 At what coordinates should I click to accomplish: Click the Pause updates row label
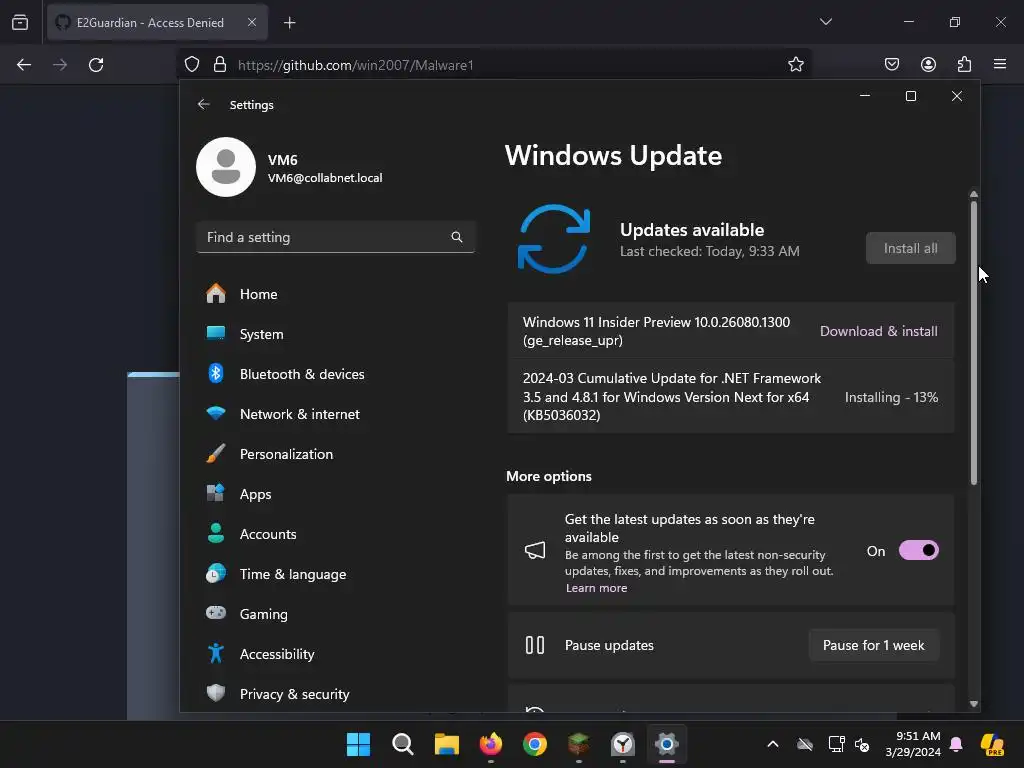click(609, 645)
